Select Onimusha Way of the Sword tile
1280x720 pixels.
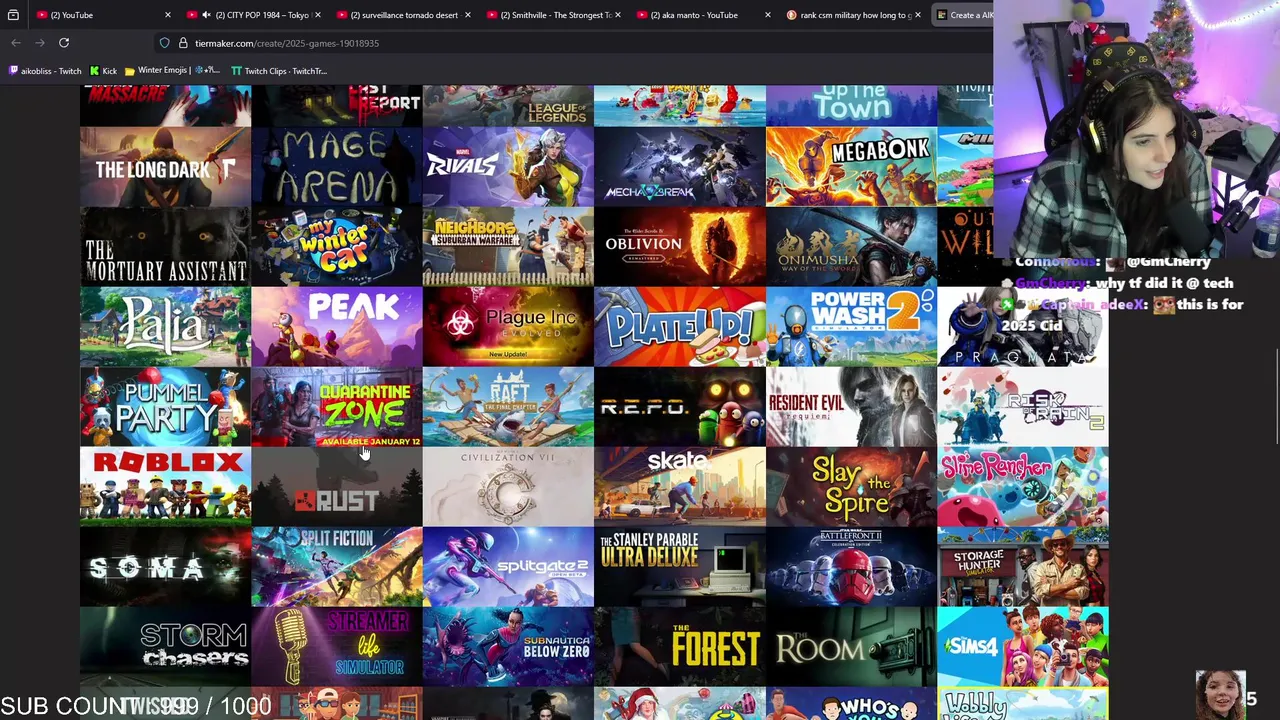point(851,247)
